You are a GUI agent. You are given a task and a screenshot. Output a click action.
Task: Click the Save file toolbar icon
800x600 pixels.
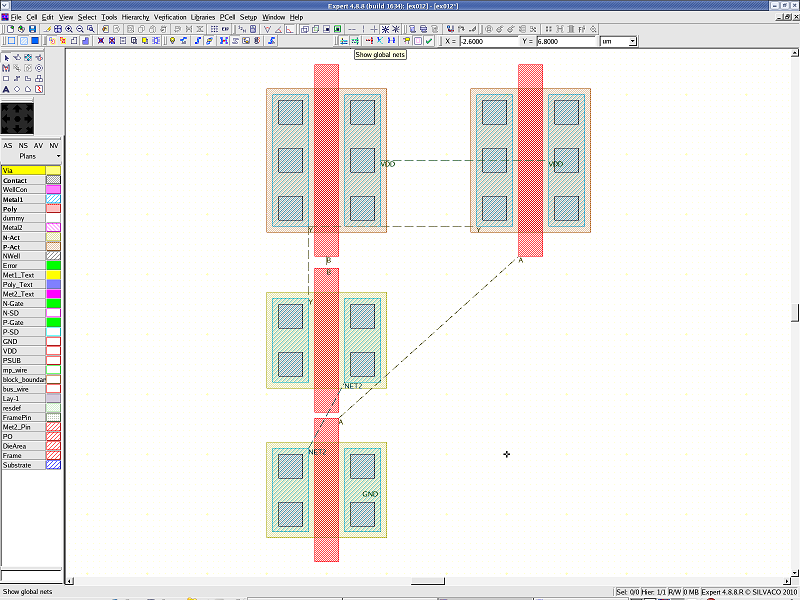[33, 29]
